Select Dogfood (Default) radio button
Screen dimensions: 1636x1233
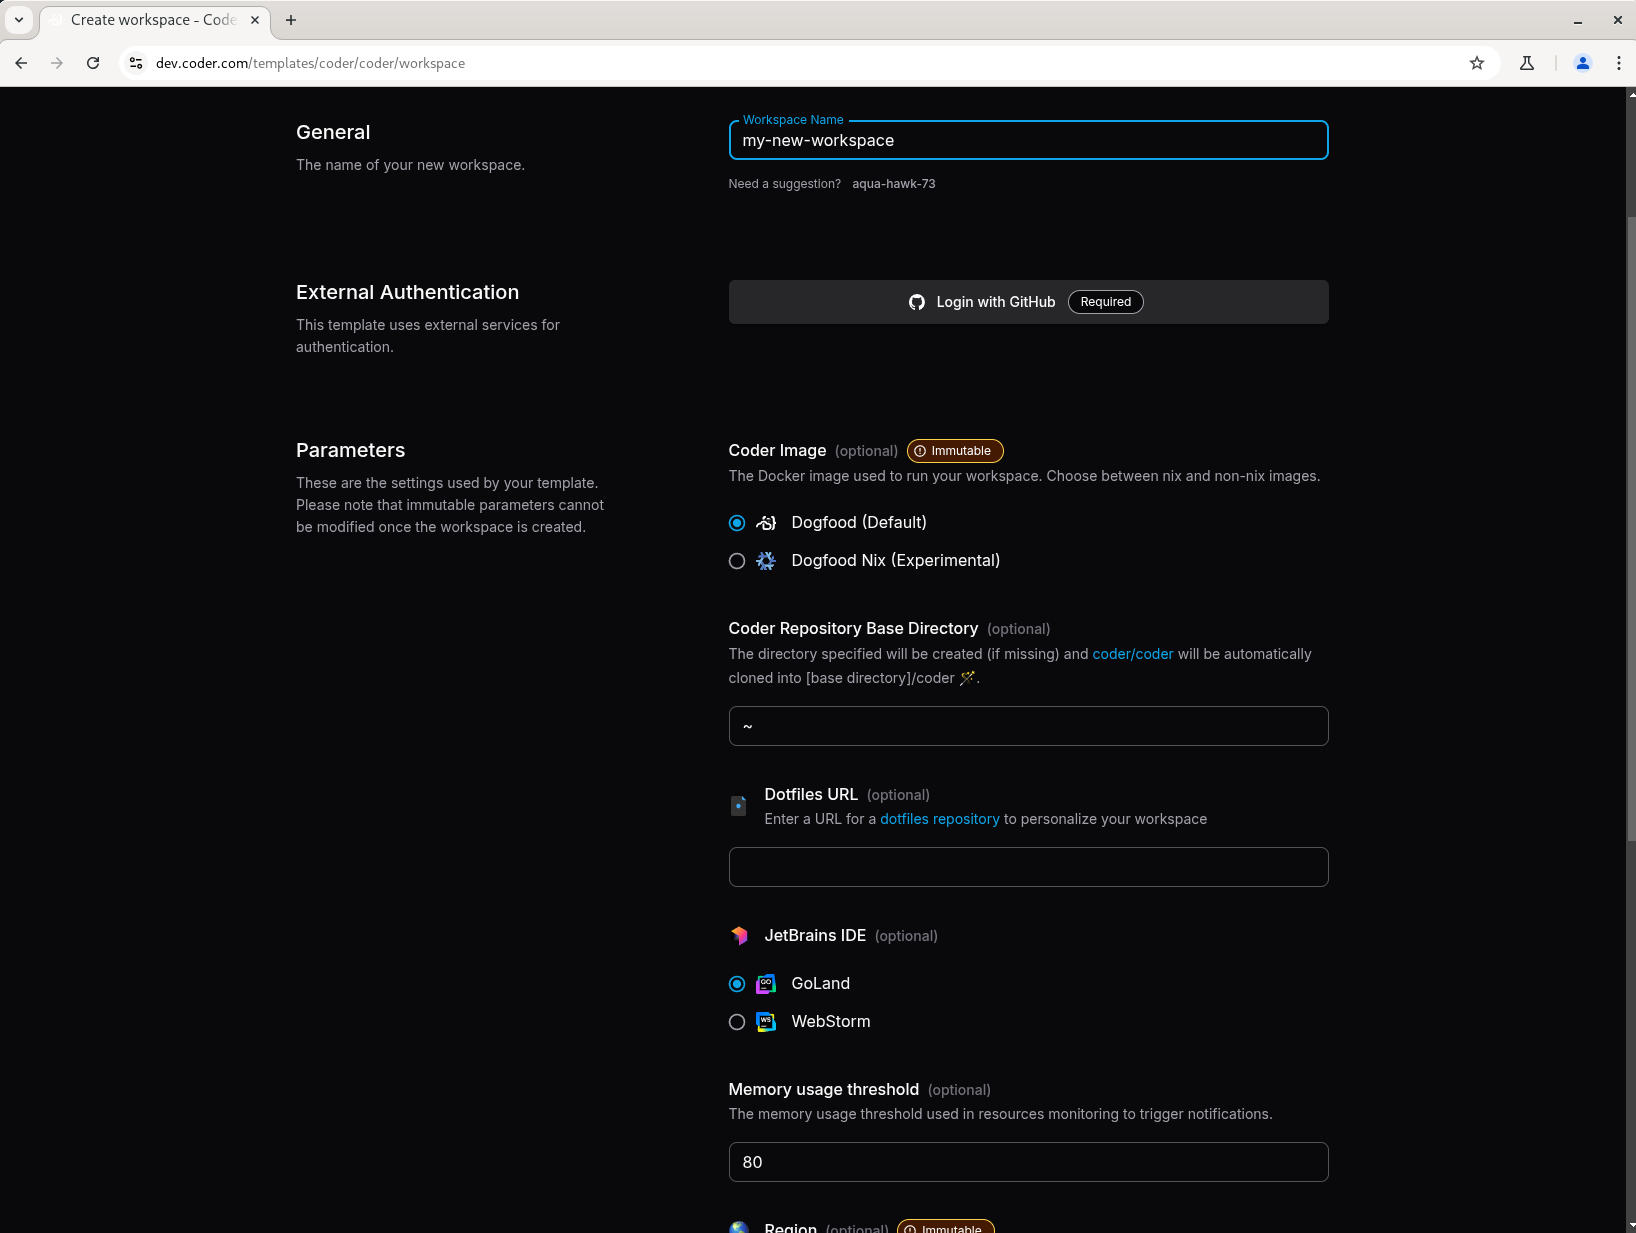coord(737,523)
